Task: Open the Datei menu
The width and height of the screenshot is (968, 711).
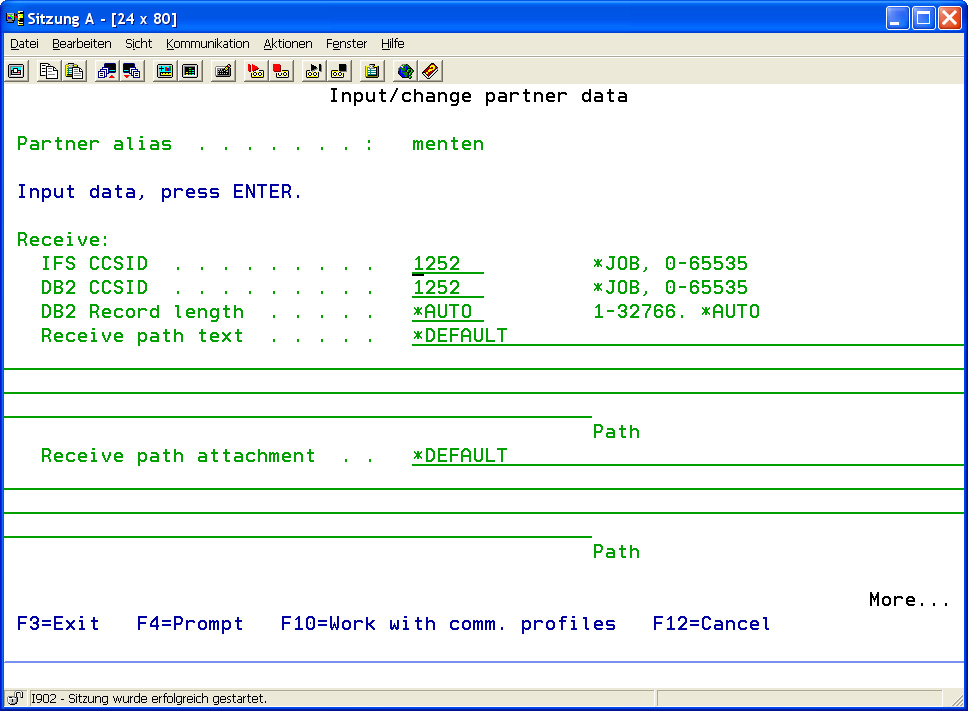Action: [24, 44]
